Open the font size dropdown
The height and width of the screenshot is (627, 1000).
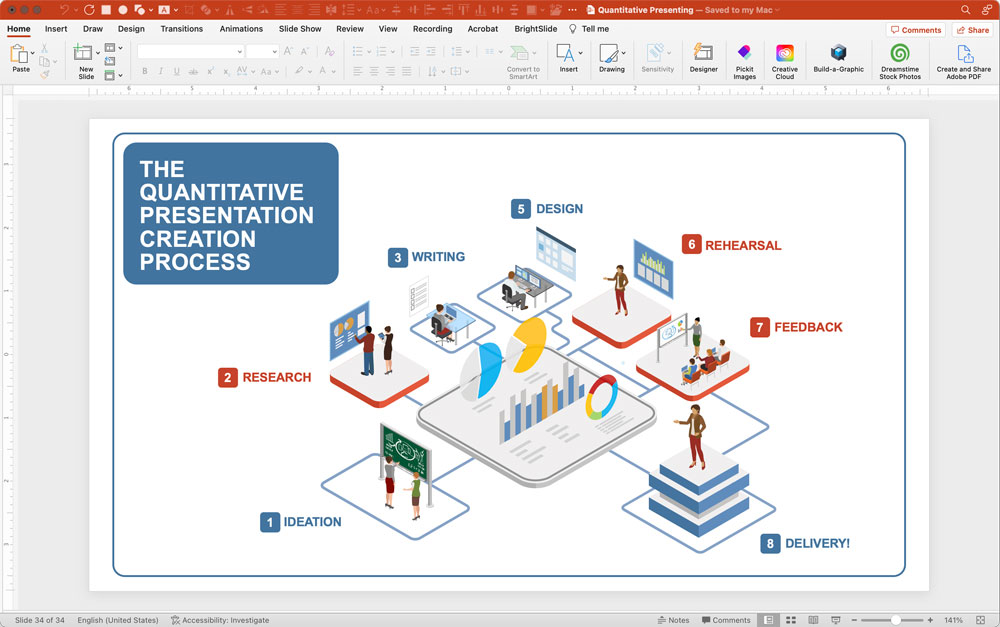click(275, 52)
